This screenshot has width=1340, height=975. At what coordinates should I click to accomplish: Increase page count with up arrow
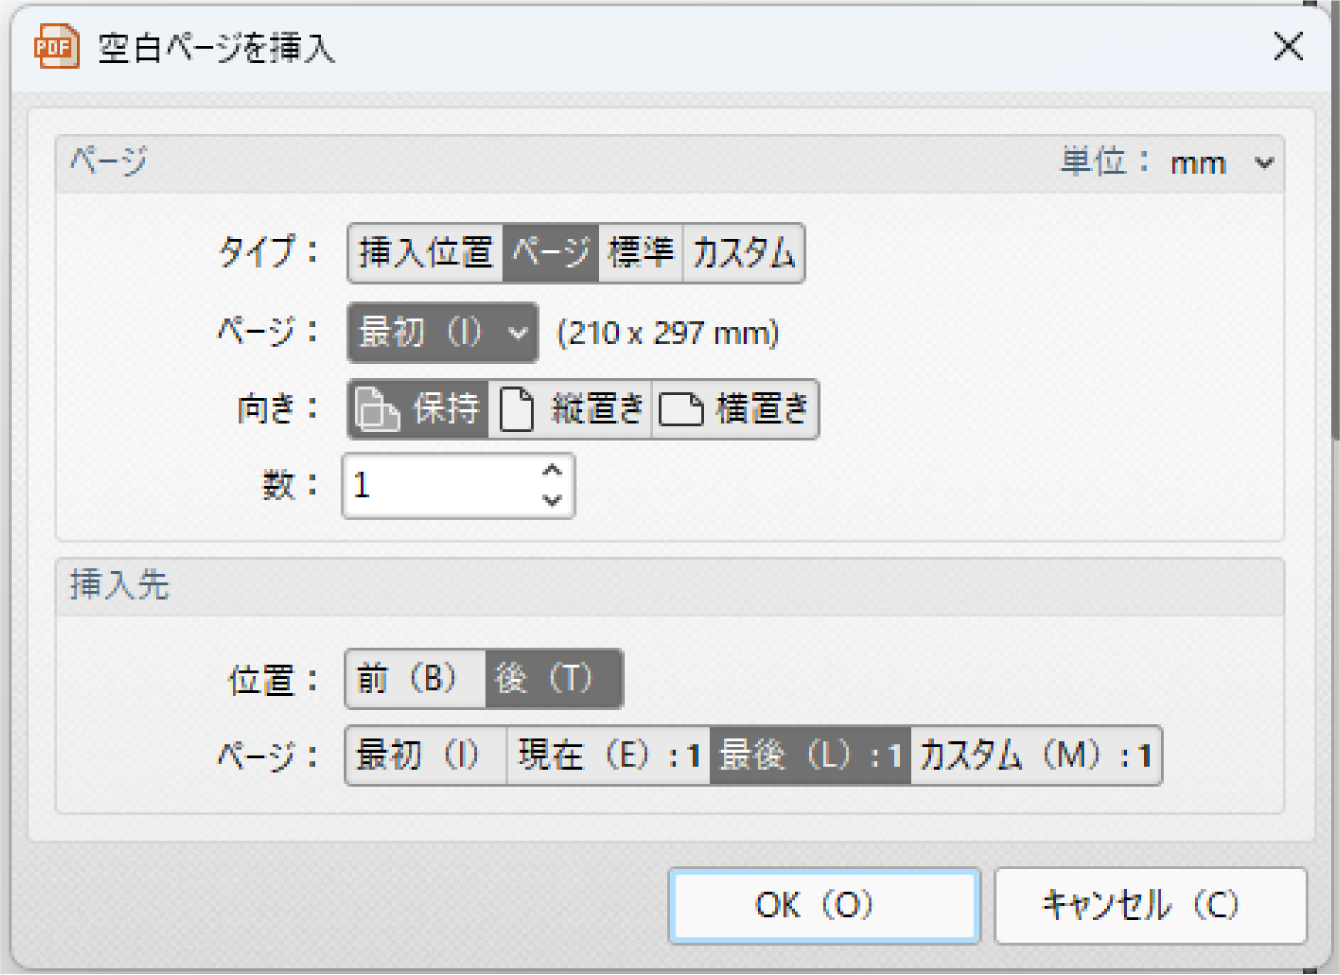pos(552,470)
